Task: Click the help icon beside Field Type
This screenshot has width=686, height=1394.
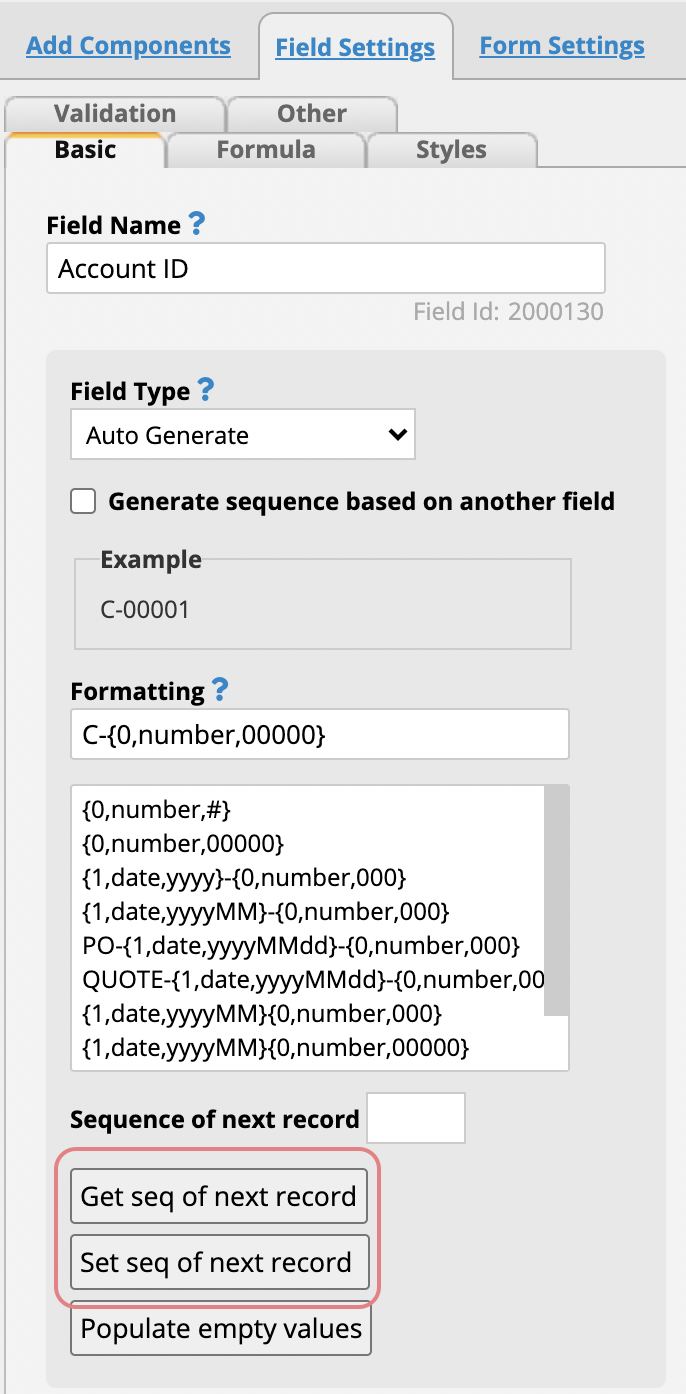Action: 205,388
